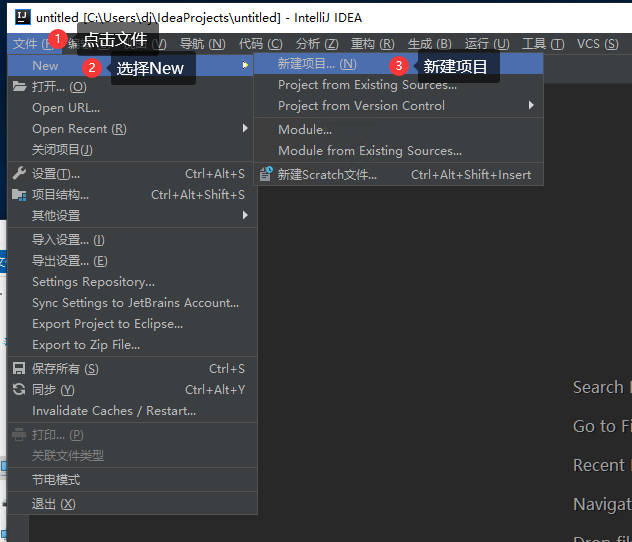Choose Invalidate Caches / Restart...
This screenshot has height=542, width=632.
pyautogui.click(x=132, y=410)
